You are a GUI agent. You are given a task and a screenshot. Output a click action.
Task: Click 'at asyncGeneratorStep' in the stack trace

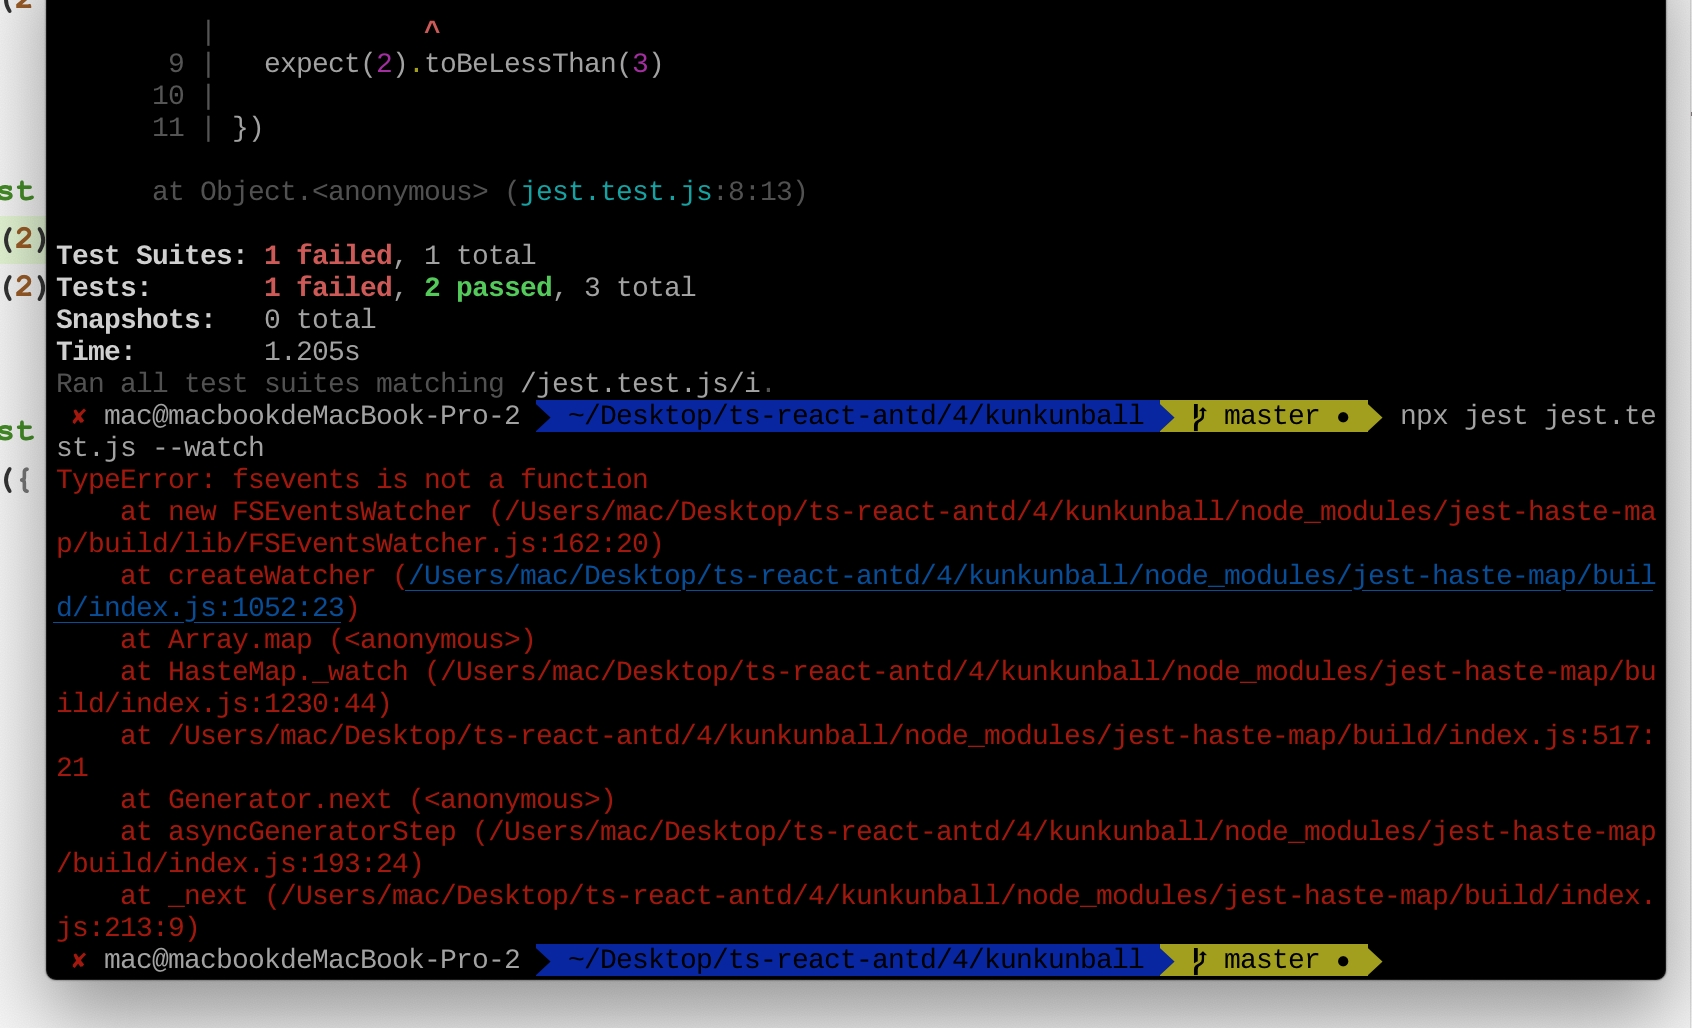point(288,832)
